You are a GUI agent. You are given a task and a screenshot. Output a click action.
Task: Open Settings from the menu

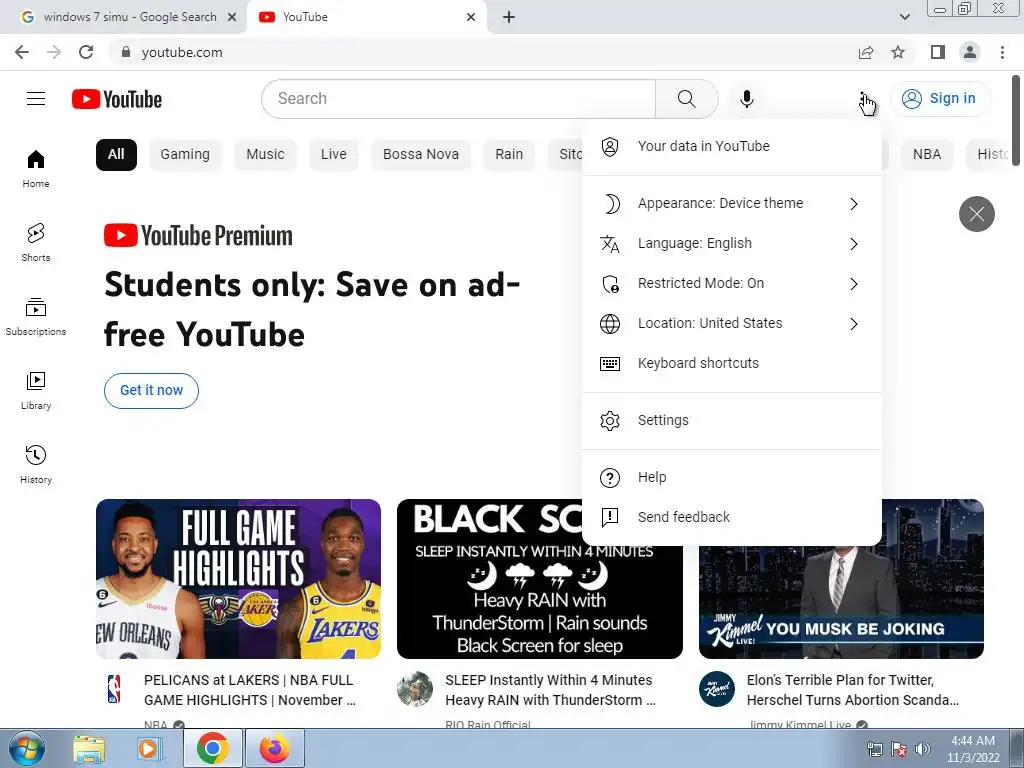pos(731,420)
